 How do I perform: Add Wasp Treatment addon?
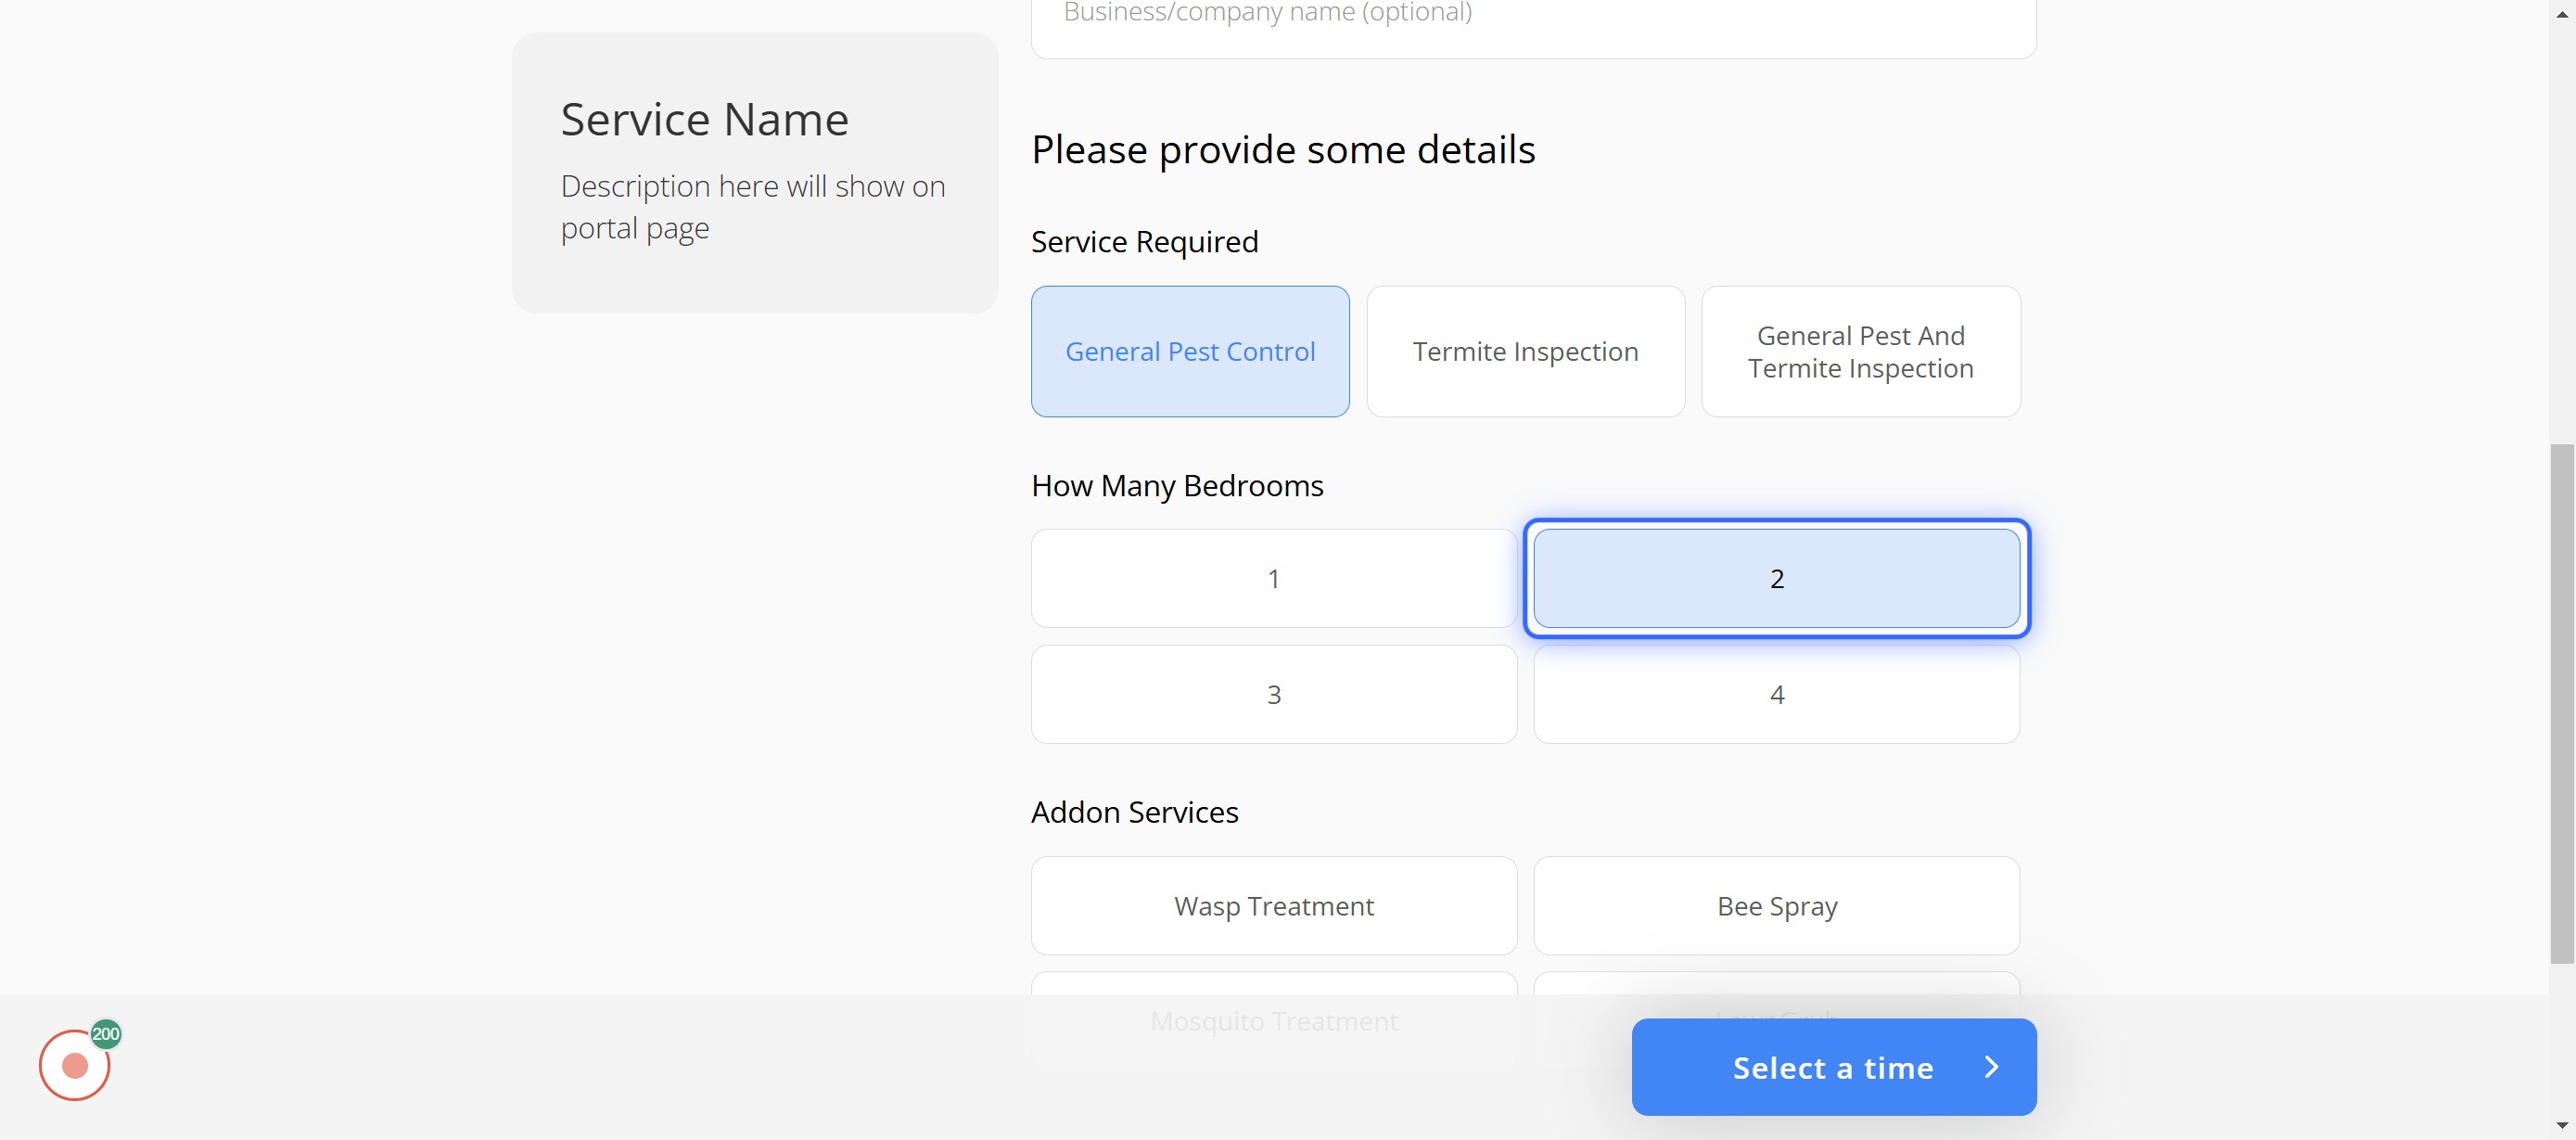tap(1273, 906)
